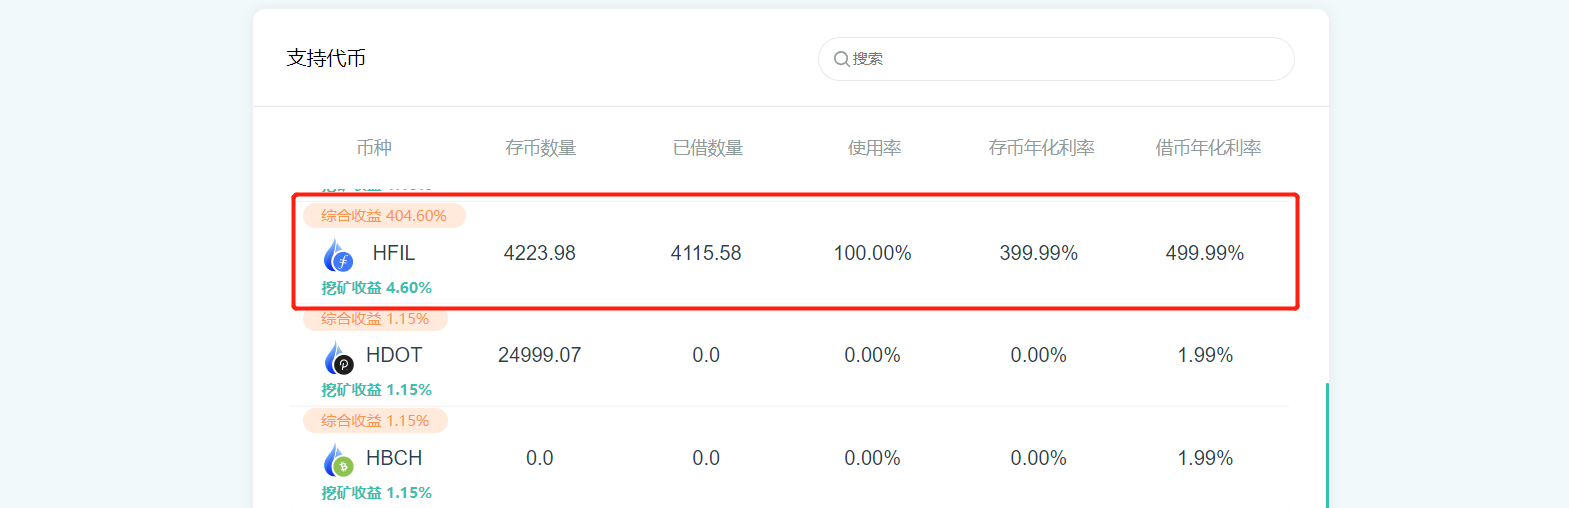Click HFIL's 挖矿收益 4.60% label
Viewport: 1569px width, 508px height.
[376, 288]
